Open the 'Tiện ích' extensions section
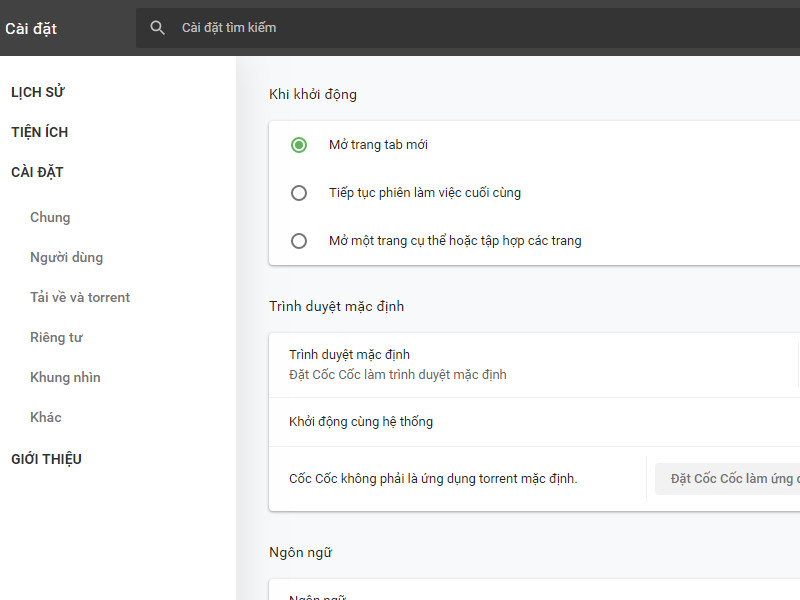The height and width of the screenshot is (600, 800). pyautogui.click(x=41, y=131)
